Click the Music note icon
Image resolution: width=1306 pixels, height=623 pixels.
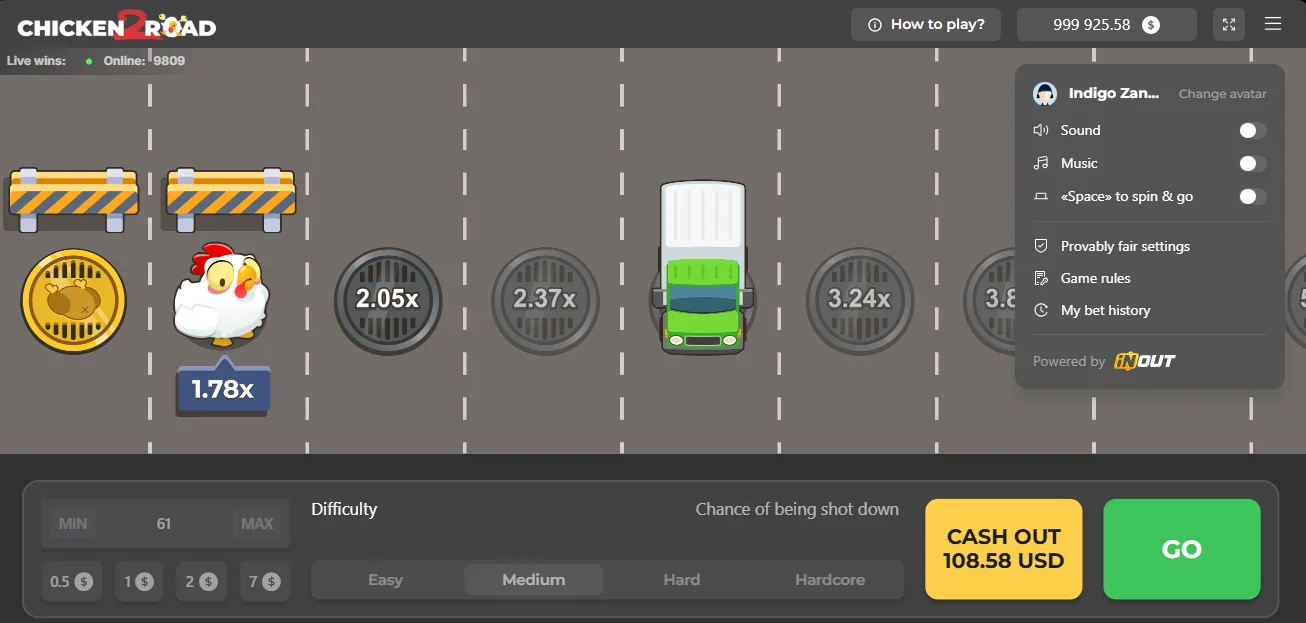click(1041, 163)
